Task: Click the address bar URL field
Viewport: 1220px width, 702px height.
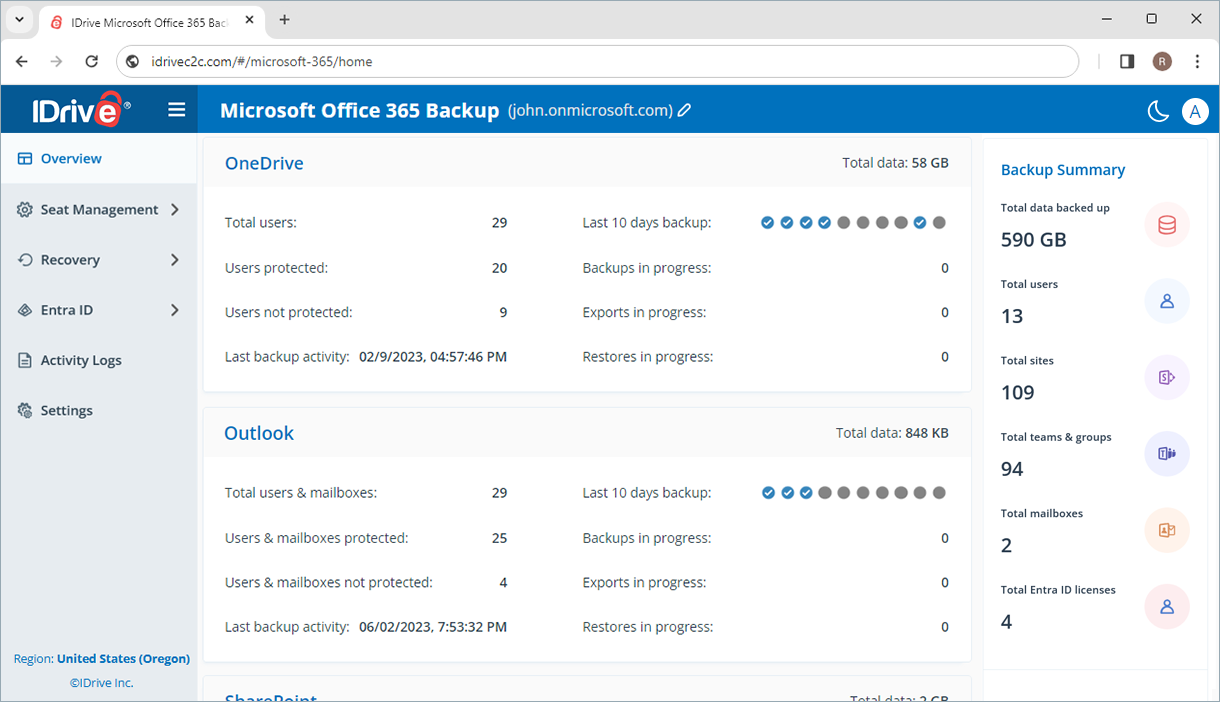Action: click(x=598, y=61)
